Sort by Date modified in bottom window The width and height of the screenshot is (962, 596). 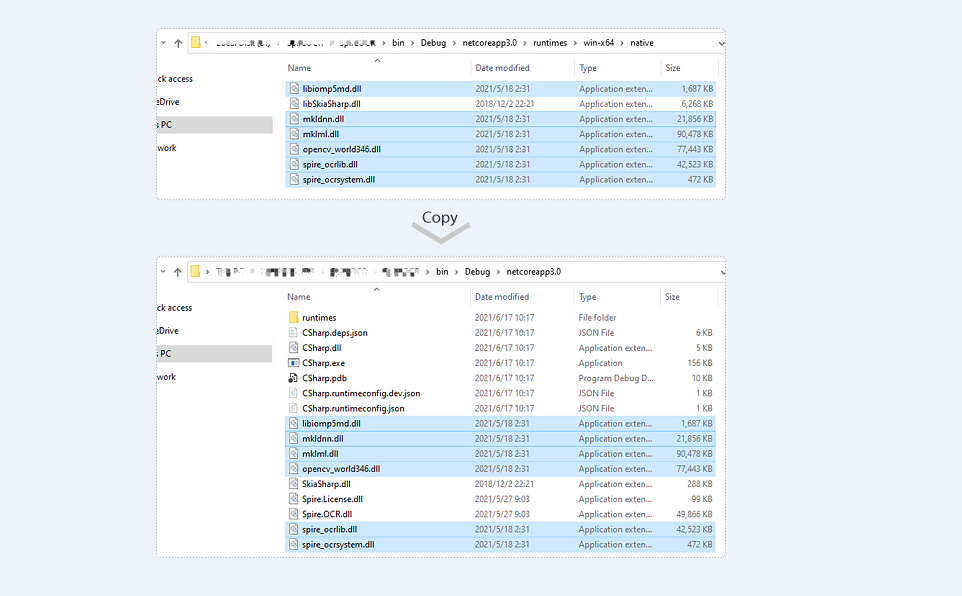click(x=502, y=297)
